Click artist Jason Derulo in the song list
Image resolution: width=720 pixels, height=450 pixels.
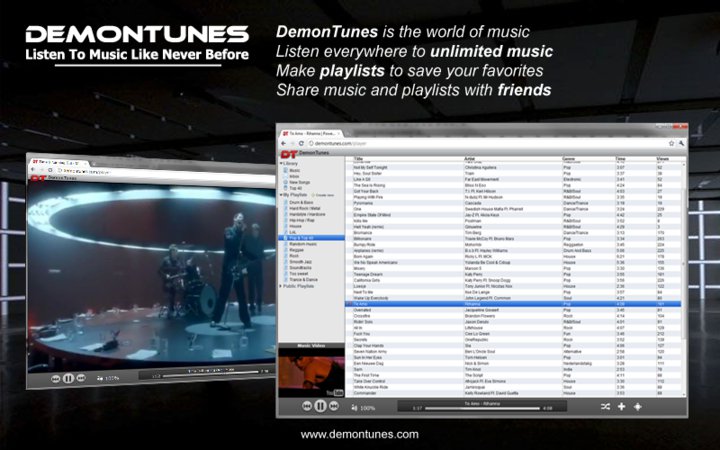[477, 322]
